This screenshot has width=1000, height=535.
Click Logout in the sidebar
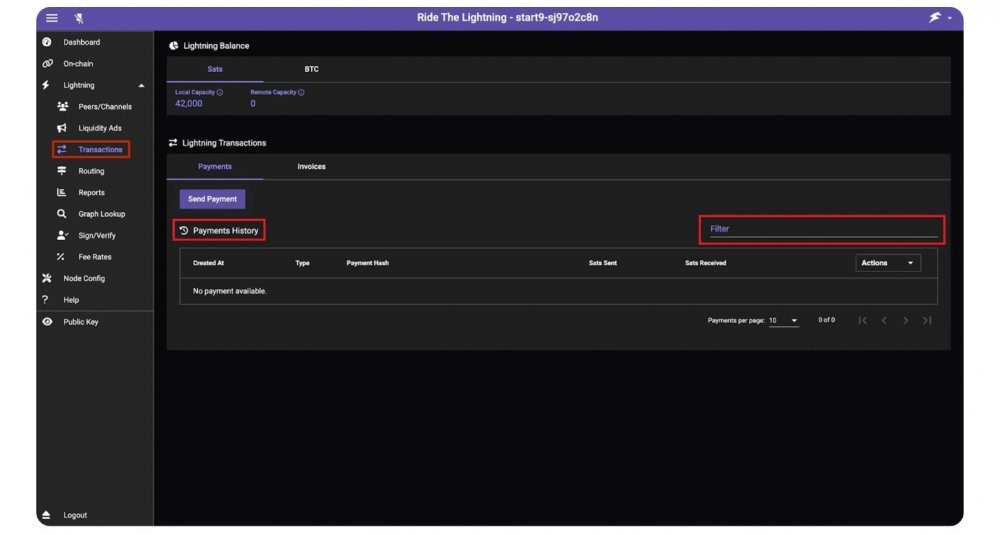click(75, 515)
